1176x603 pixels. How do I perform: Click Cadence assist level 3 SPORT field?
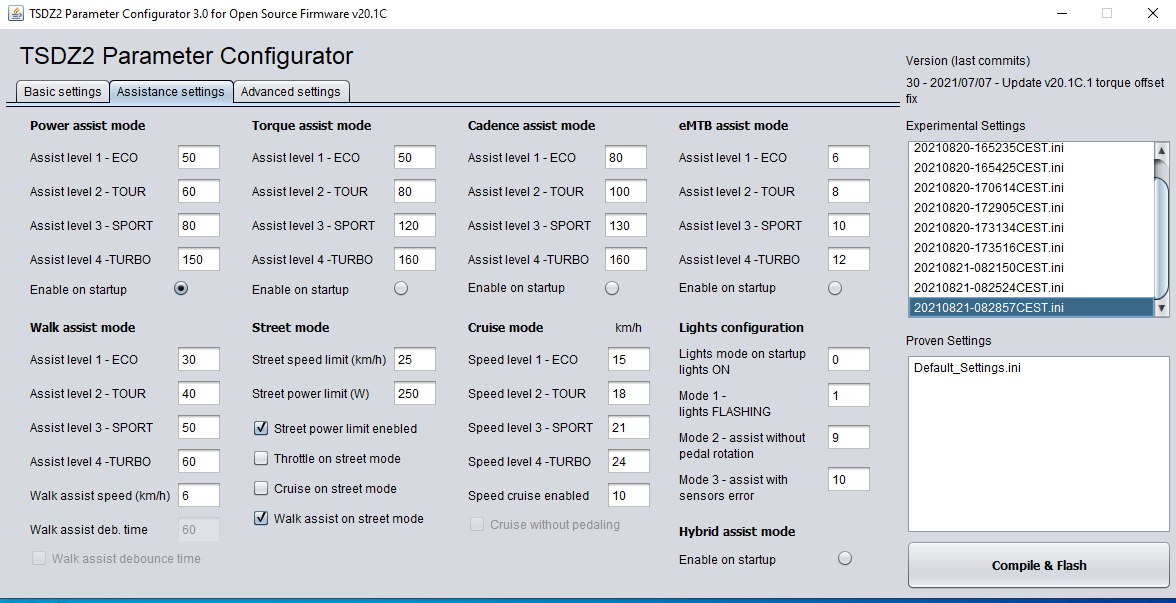[x=626, y=225]
